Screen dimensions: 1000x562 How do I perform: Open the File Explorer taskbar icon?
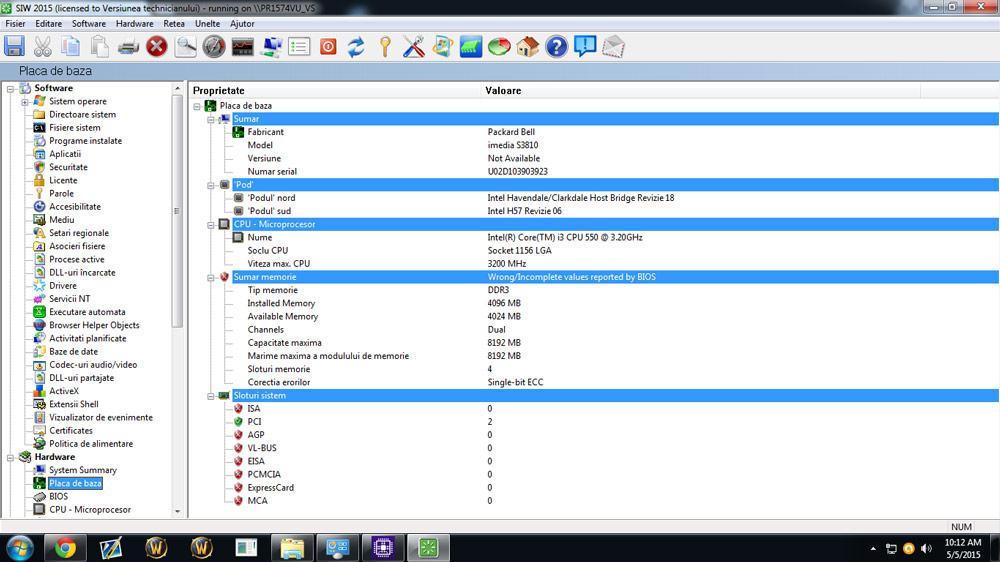pos(292,548)
